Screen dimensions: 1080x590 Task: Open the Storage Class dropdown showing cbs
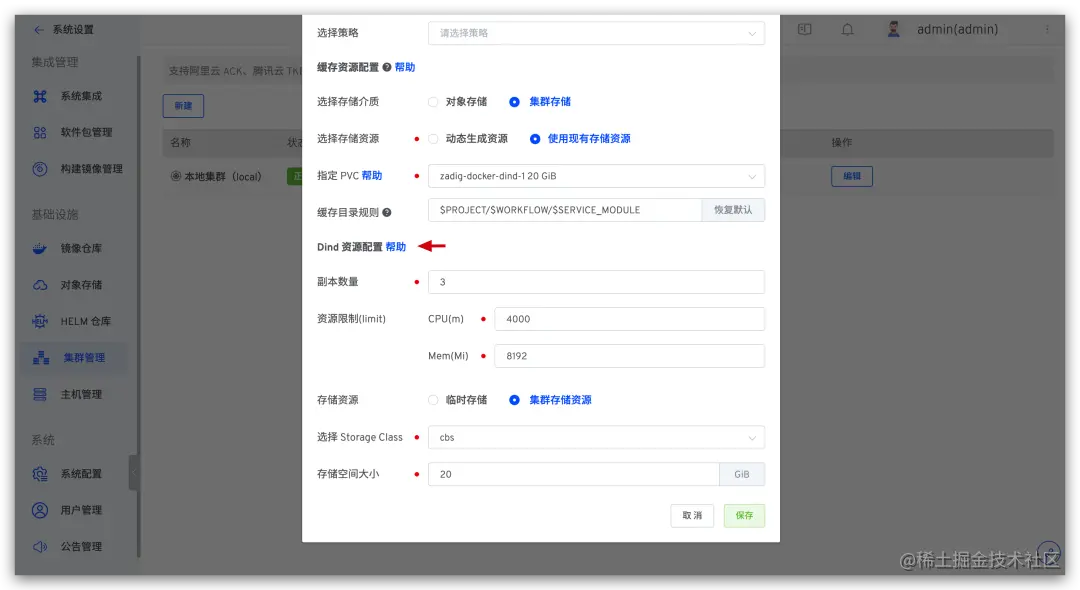pyautogui.click(x=596, y=437)
